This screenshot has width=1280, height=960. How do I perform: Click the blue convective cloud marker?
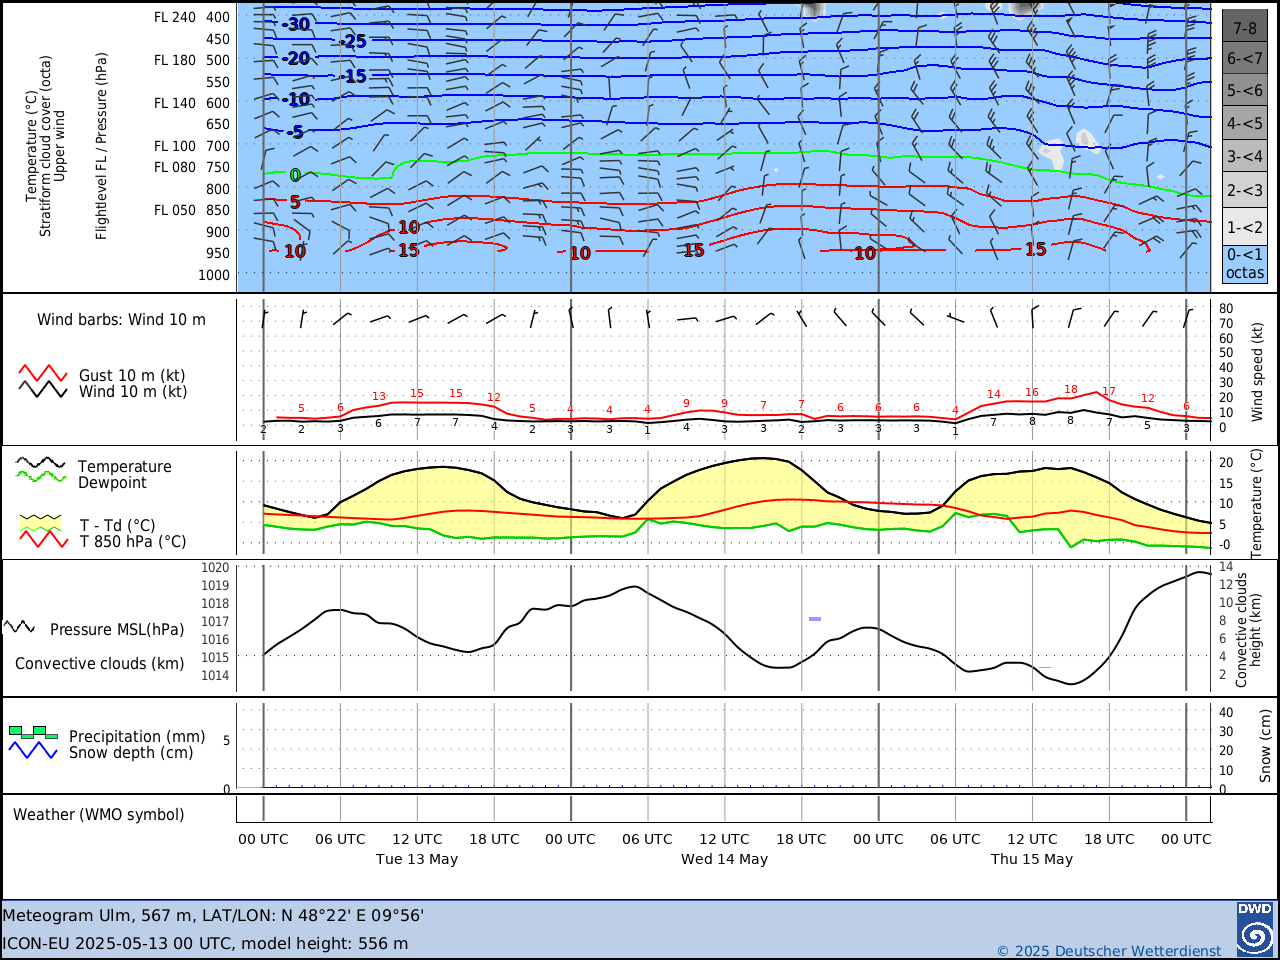(x=815, y=619)
